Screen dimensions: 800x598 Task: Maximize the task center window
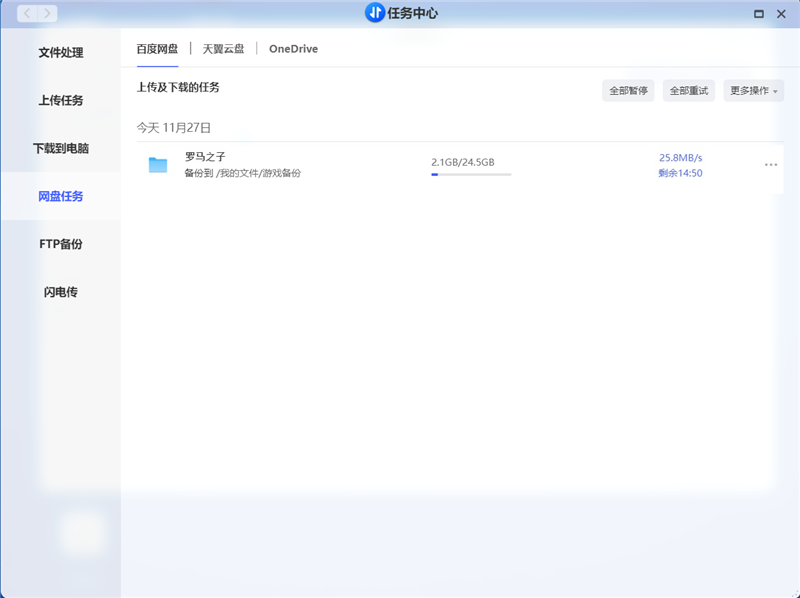point(759,14)
